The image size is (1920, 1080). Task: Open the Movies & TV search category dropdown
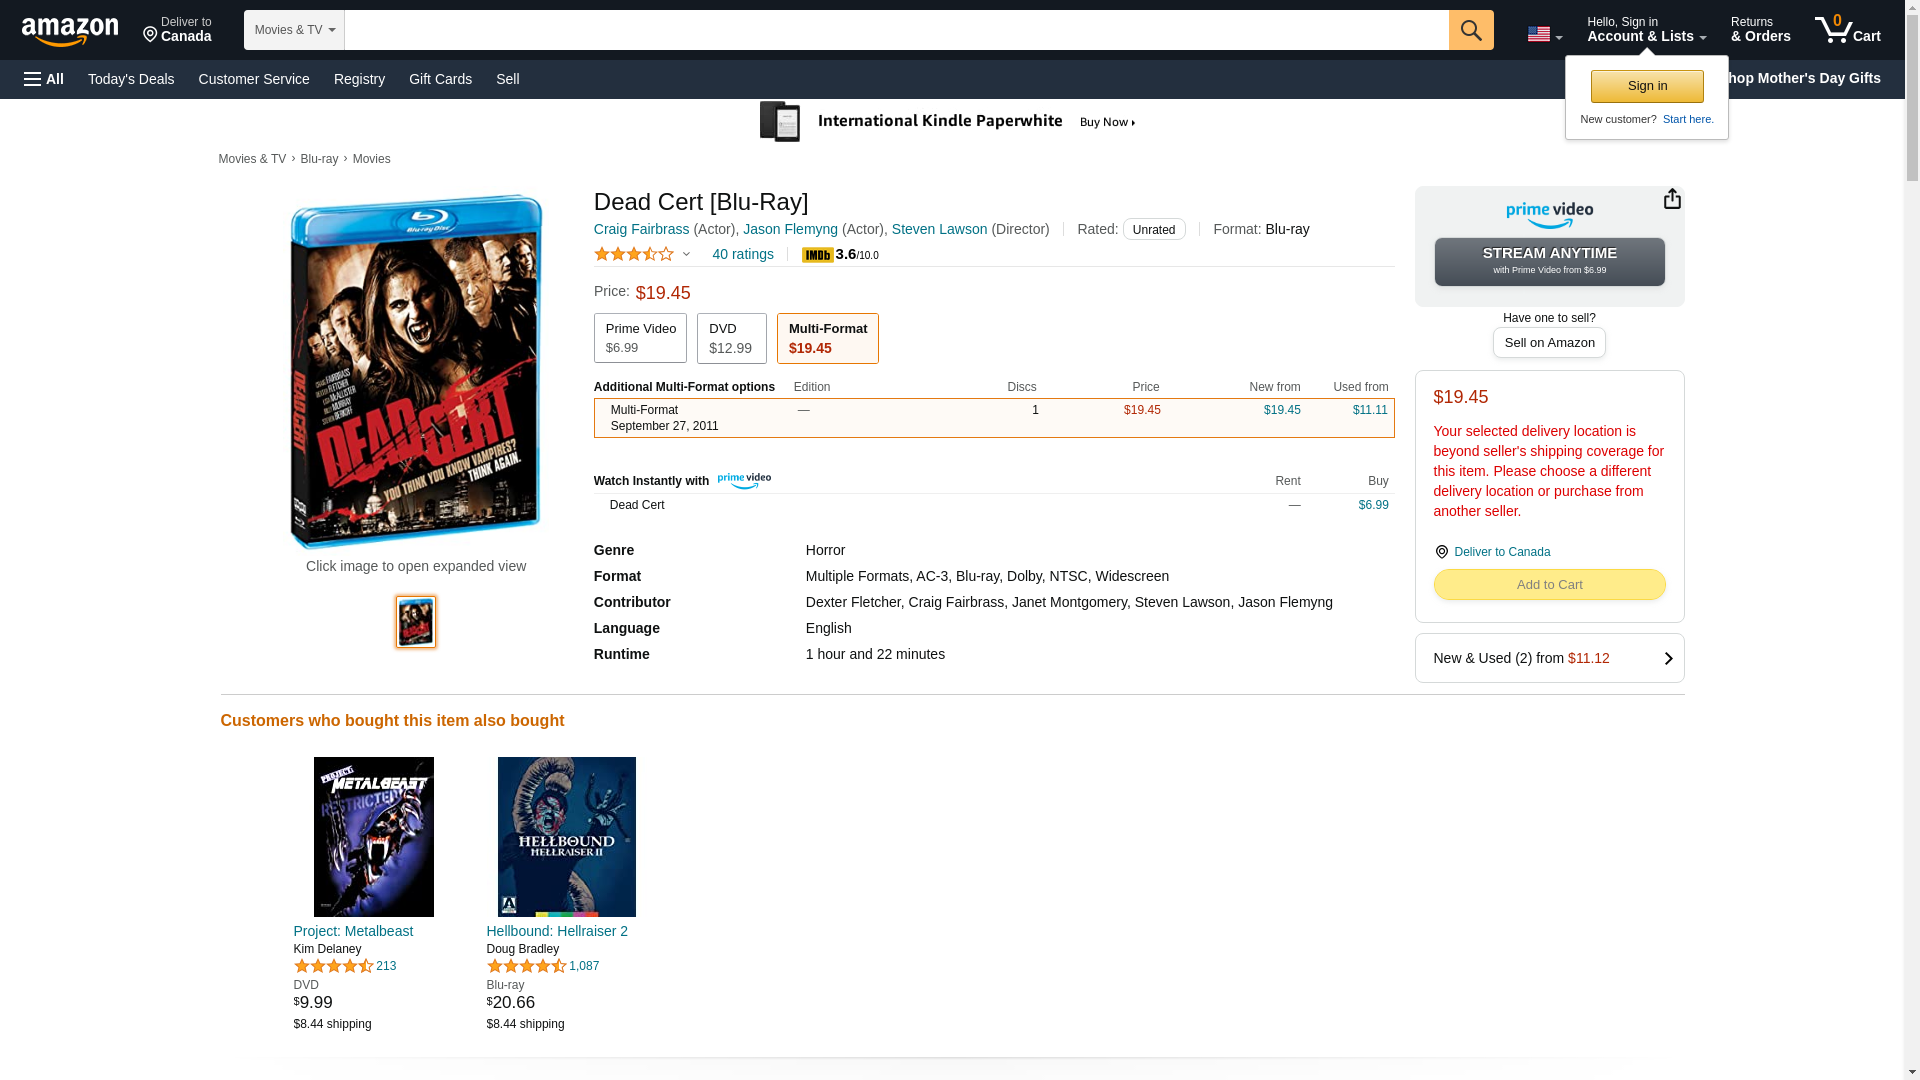[294, 30]
